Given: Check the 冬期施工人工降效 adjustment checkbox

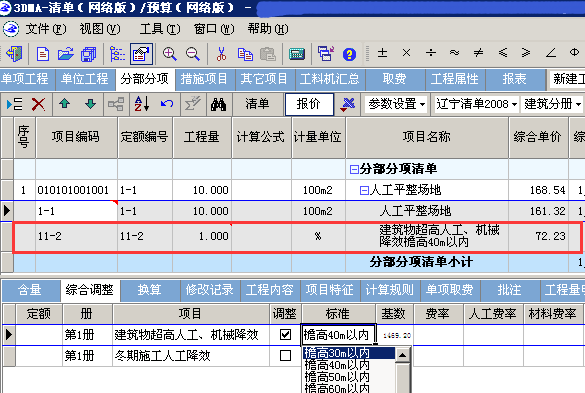Looking at the screenshot, I should tap(285, 355).
